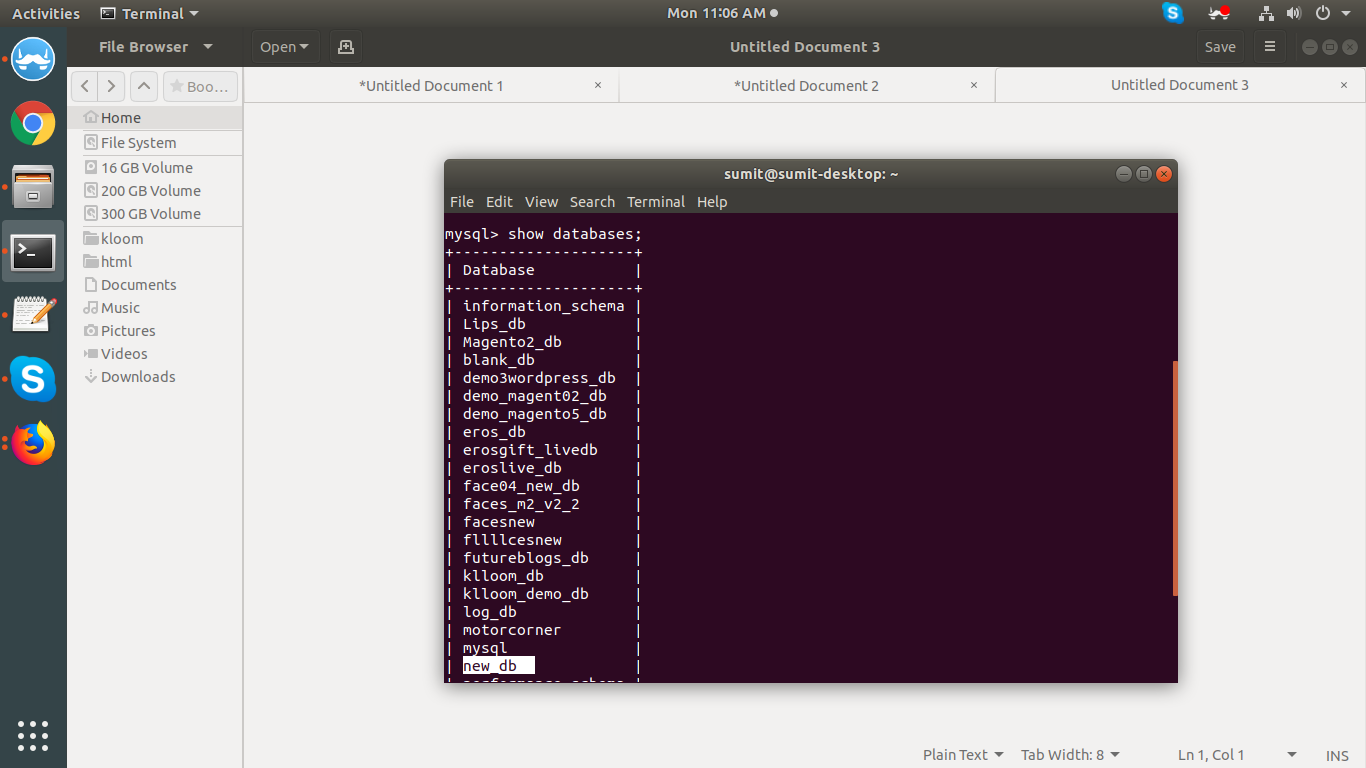This screenshot has height=768, width=1366.
Task: Minimize the terminal window
Action: 1124,173
